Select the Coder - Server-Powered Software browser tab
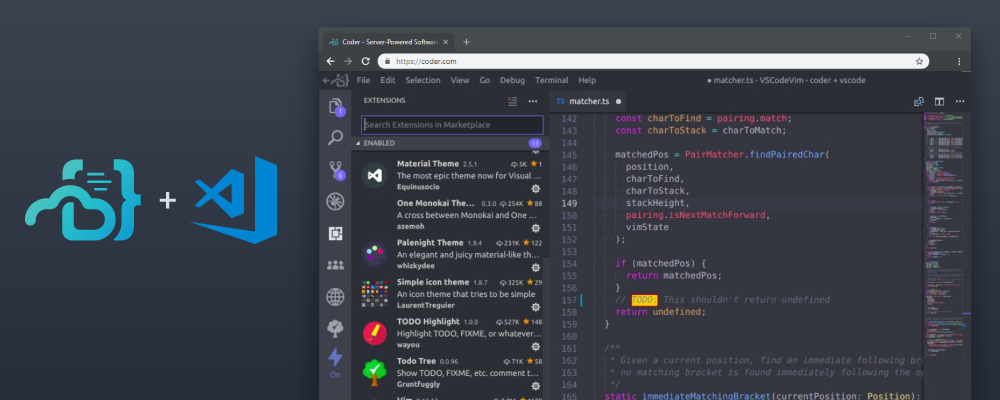Viewport: 1000px width, 400px height. 388,42
